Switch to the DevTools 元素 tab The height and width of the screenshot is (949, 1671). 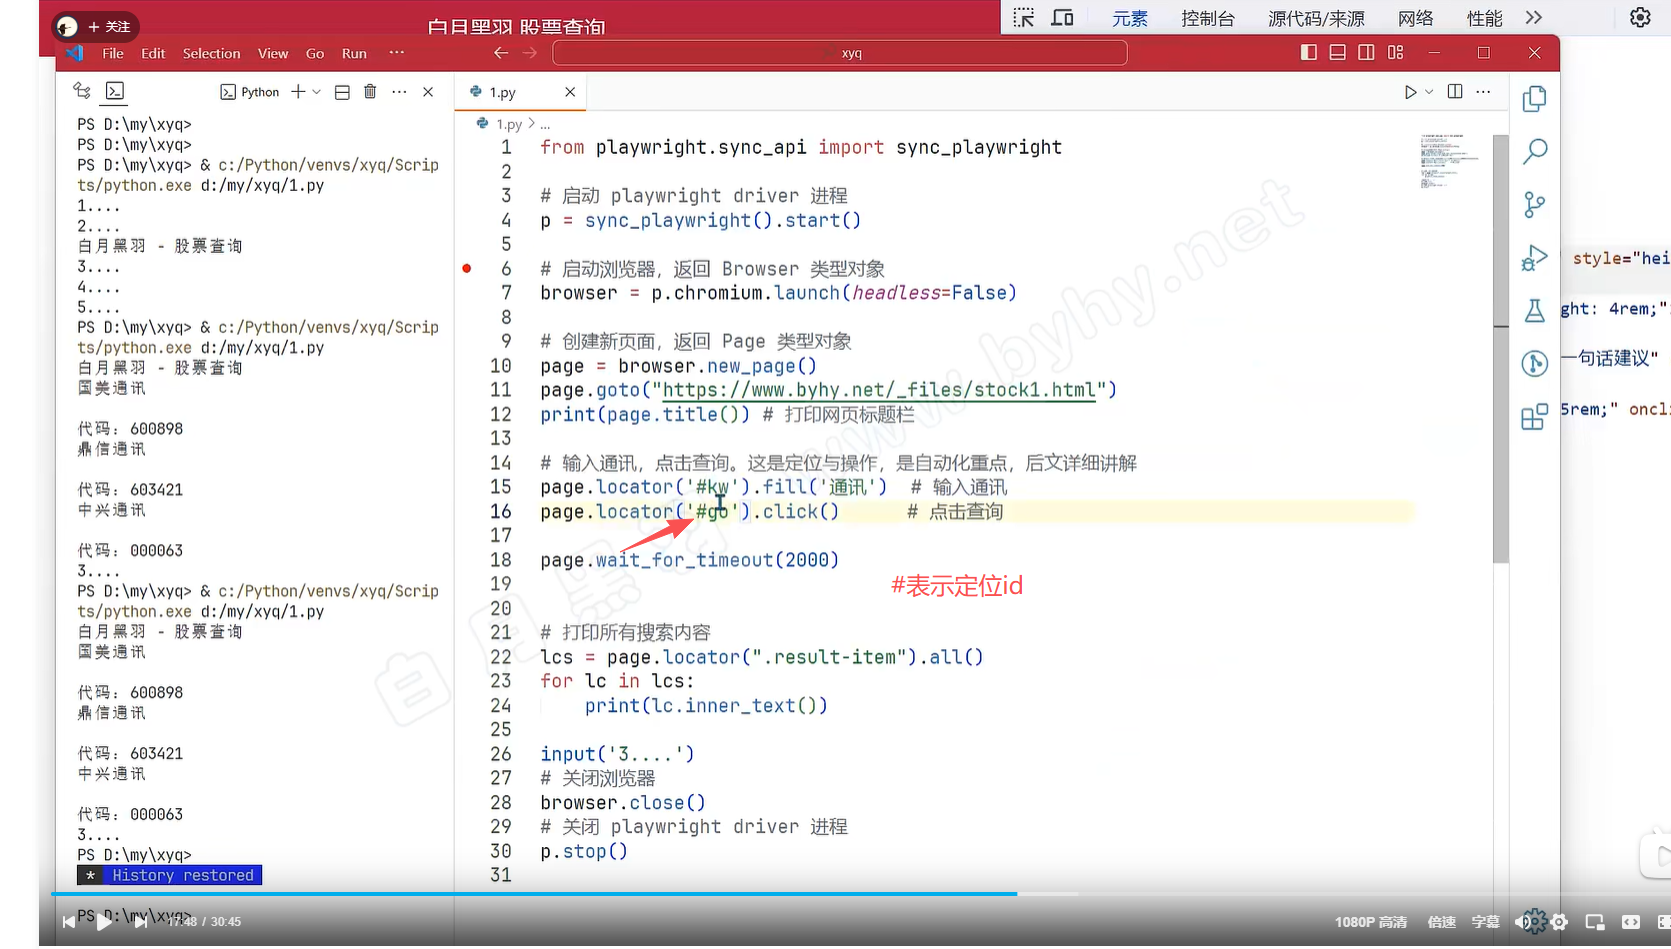[x=1130, y=18]
